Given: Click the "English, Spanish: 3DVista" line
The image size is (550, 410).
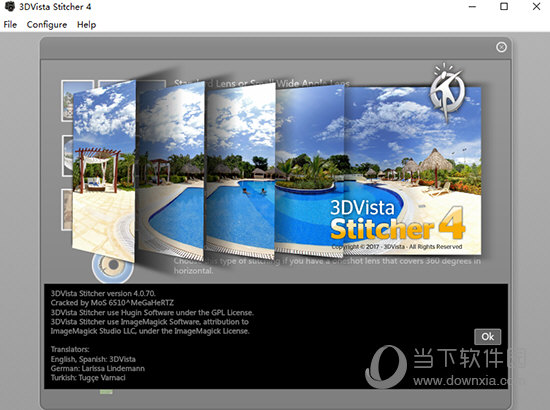Looking at the screenshot, I should point(93,359).
